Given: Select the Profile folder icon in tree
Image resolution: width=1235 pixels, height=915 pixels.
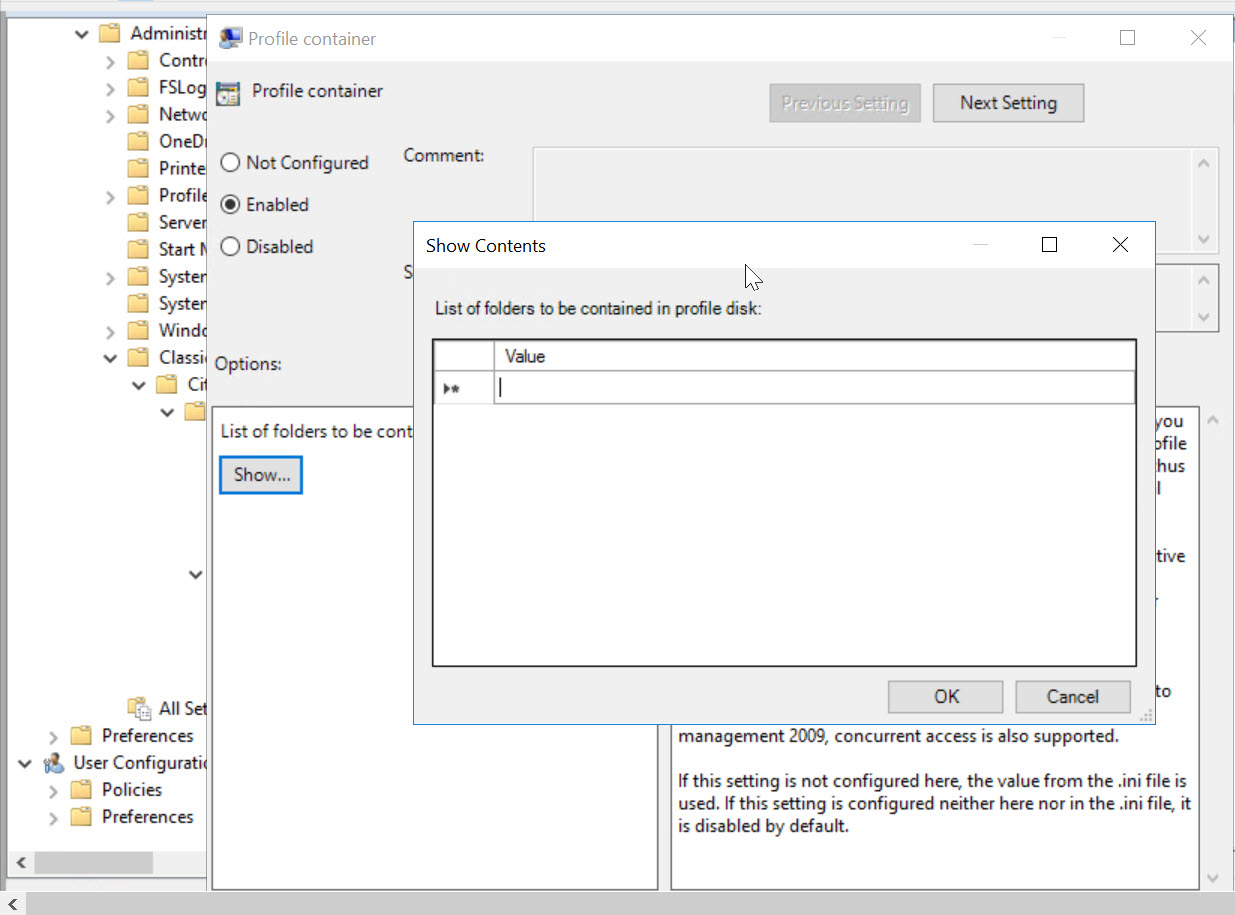Looking at the screenshot, I should coord(139,195).
